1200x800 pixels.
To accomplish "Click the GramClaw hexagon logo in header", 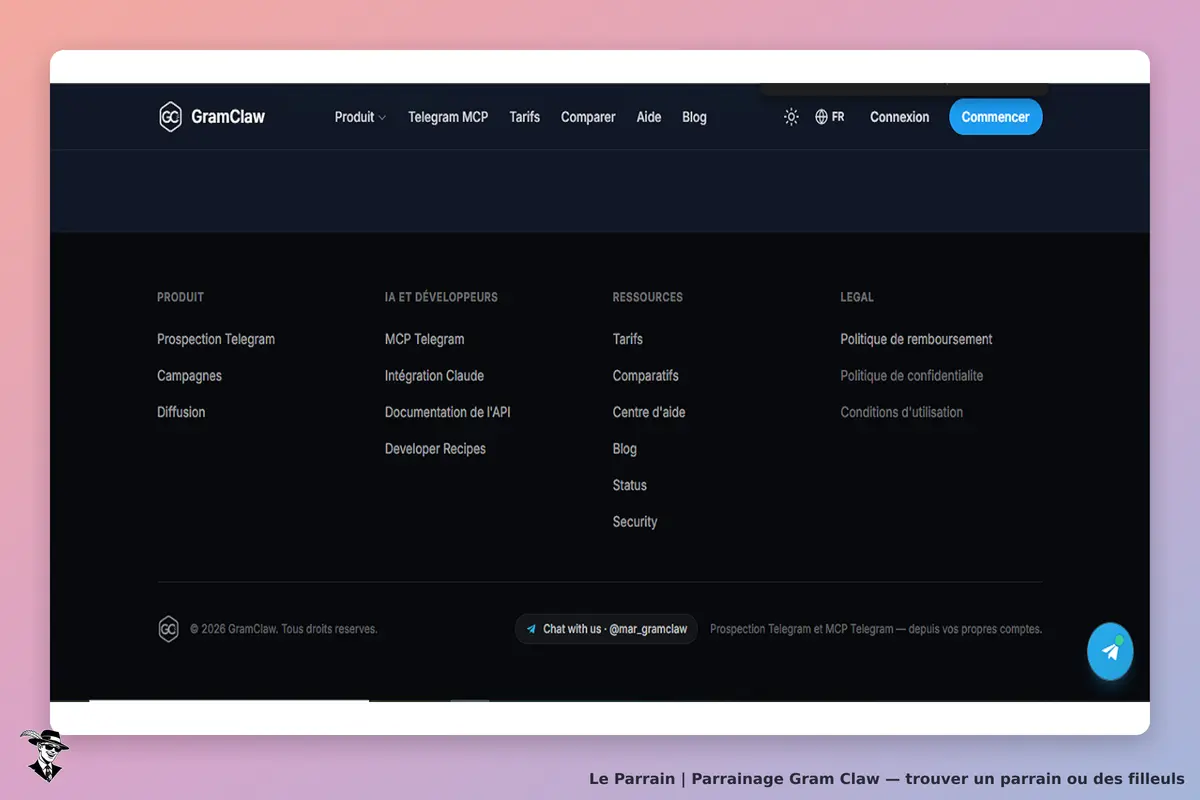I will tap(170, 117).
